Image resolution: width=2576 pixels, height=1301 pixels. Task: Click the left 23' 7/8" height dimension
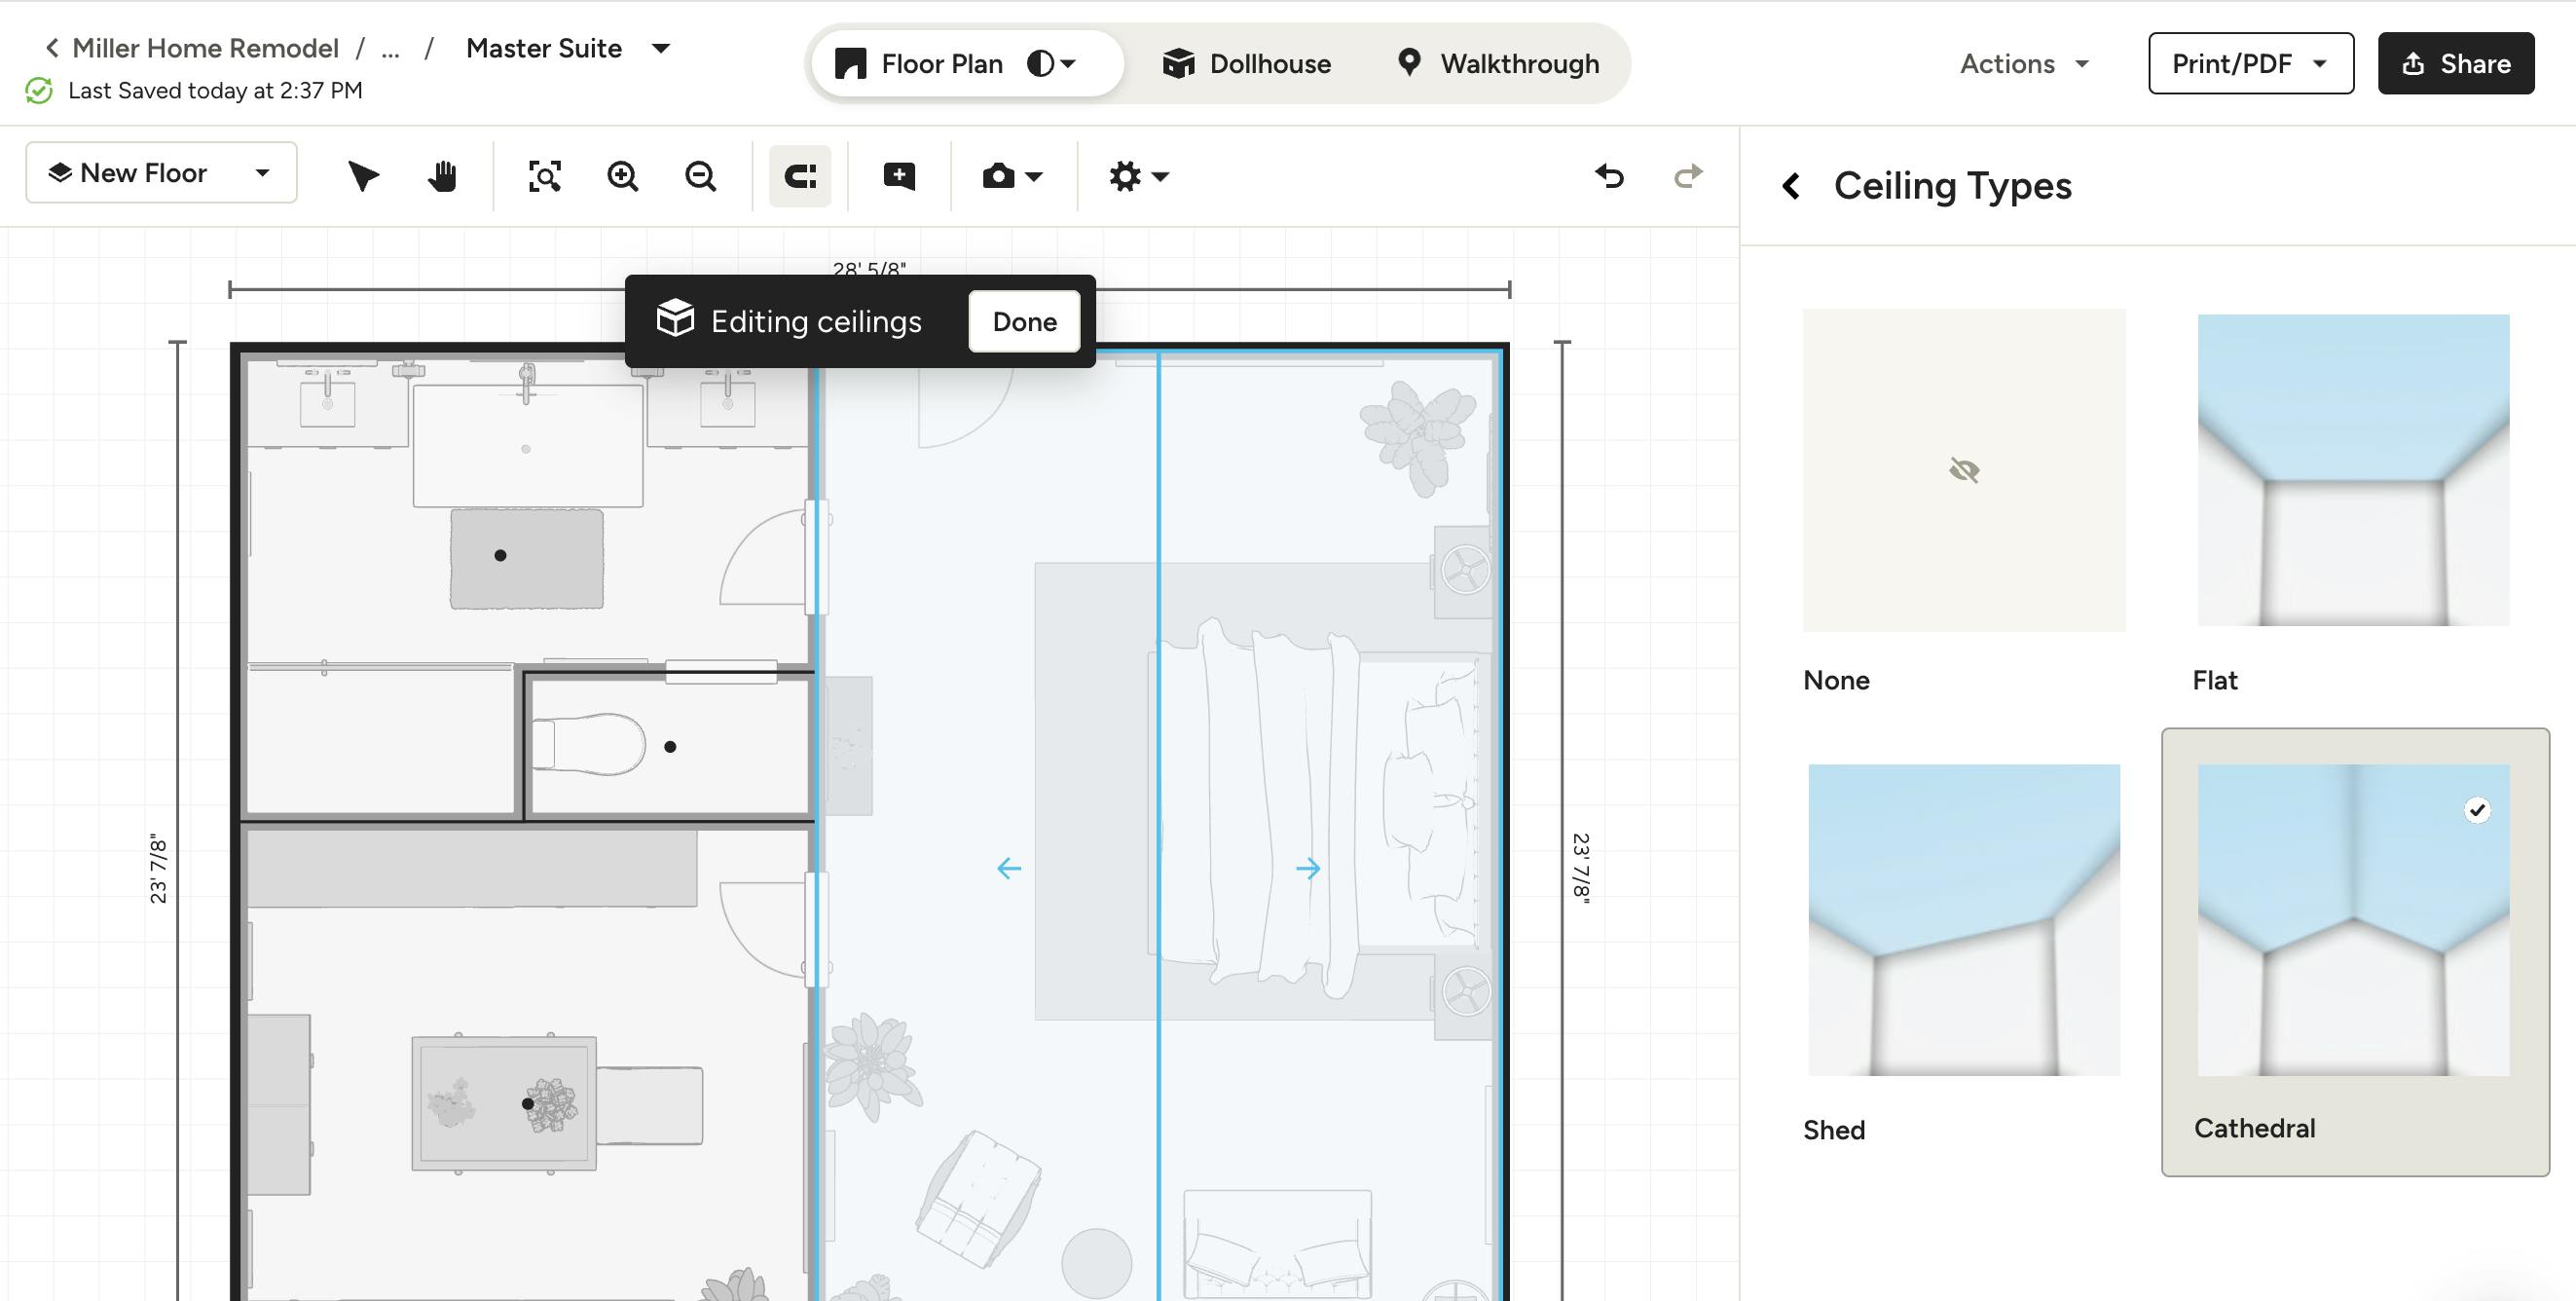pos(158,868)
